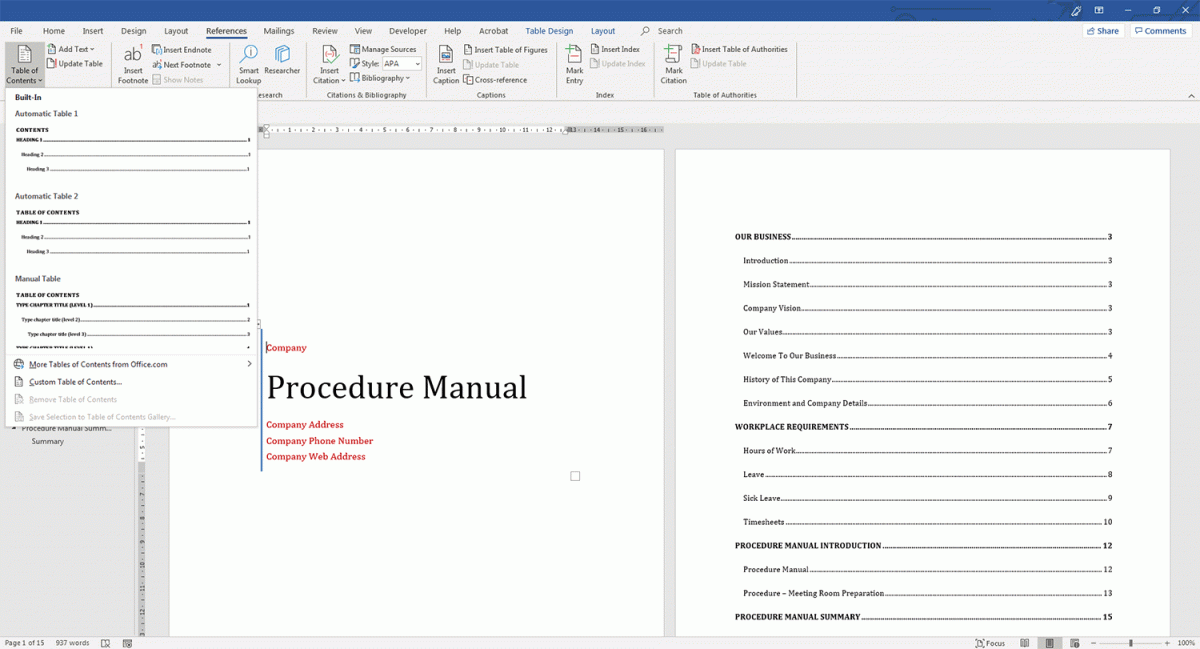Click the WORKPLACE REQUIREMENTS TOC entry

click(923, 427)
